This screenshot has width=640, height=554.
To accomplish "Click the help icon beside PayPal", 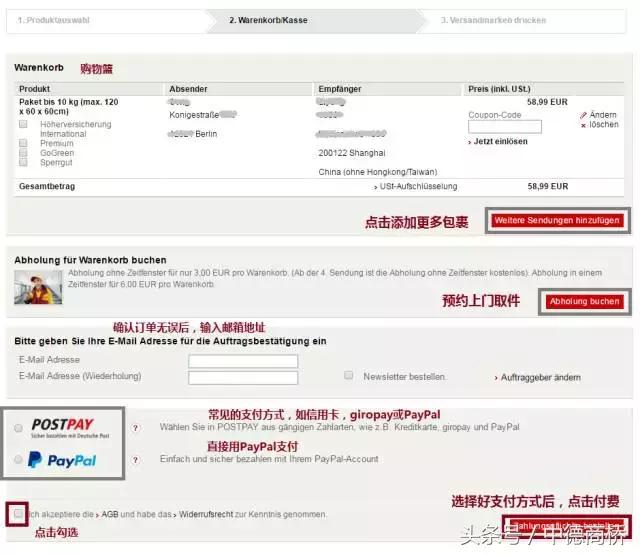I will tap(135, 459).
